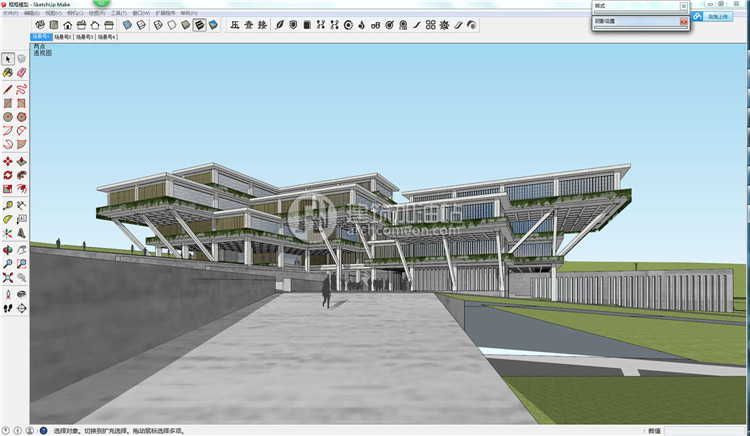Pick the Offset tool
The width and height of the screenshot is (750, 436).
pos(22,189)
